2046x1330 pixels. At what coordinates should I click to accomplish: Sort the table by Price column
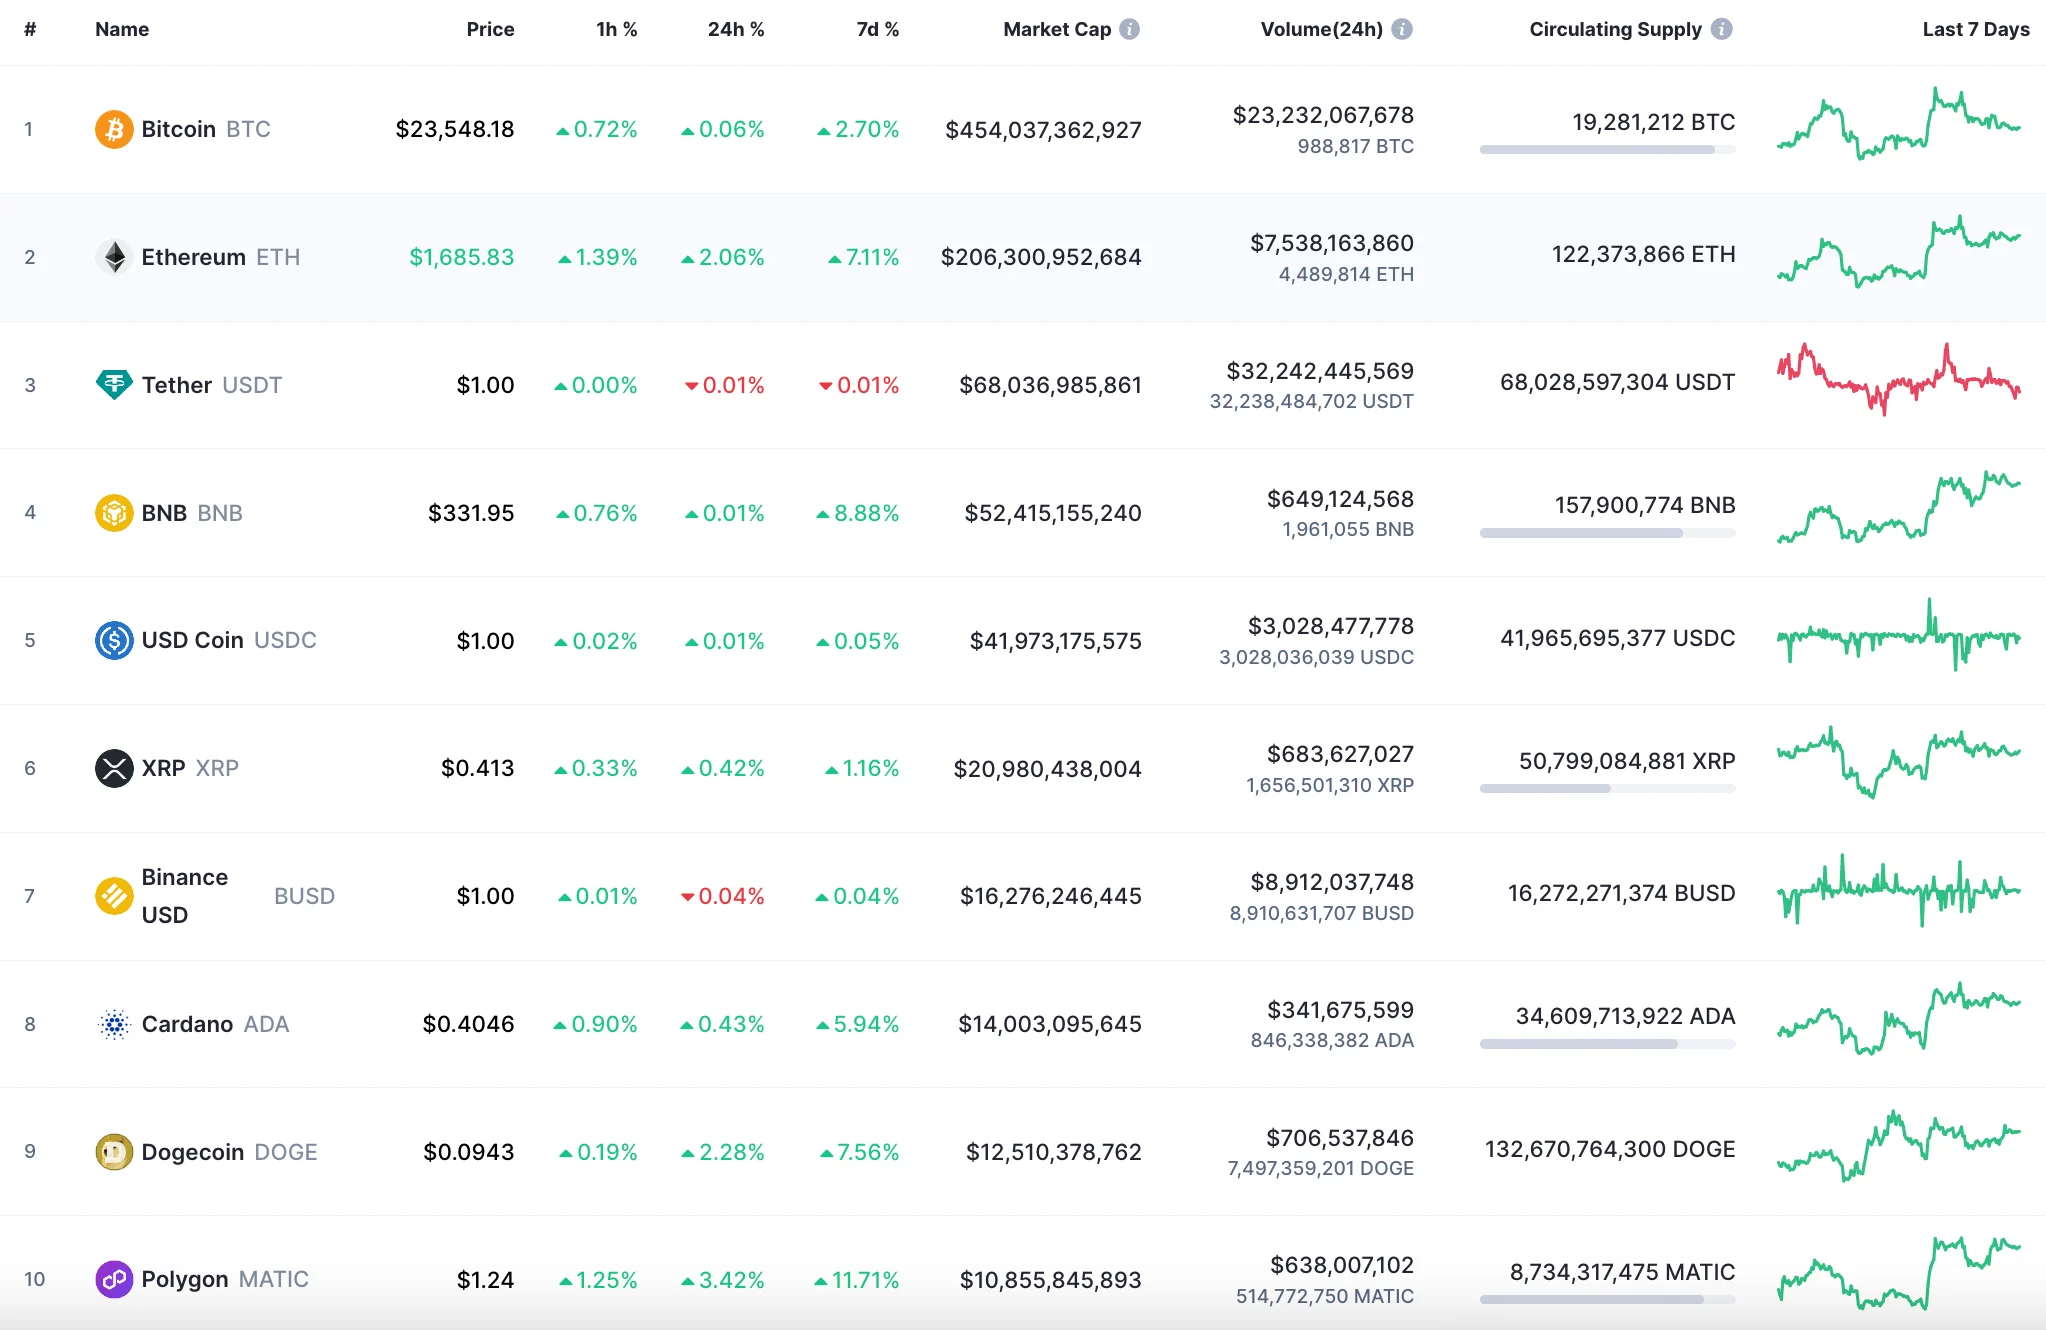point(490,29)
